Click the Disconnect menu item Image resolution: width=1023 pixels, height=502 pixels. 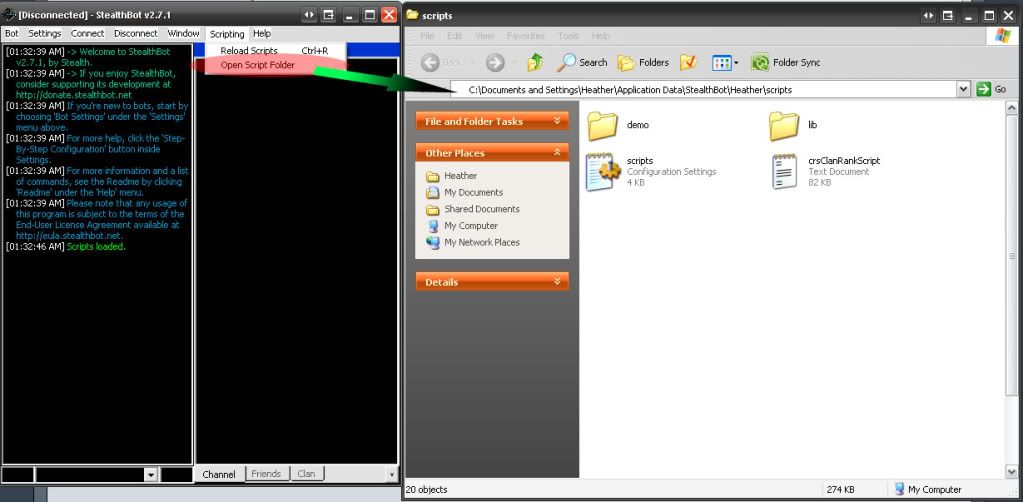click(x=136, y=33)
